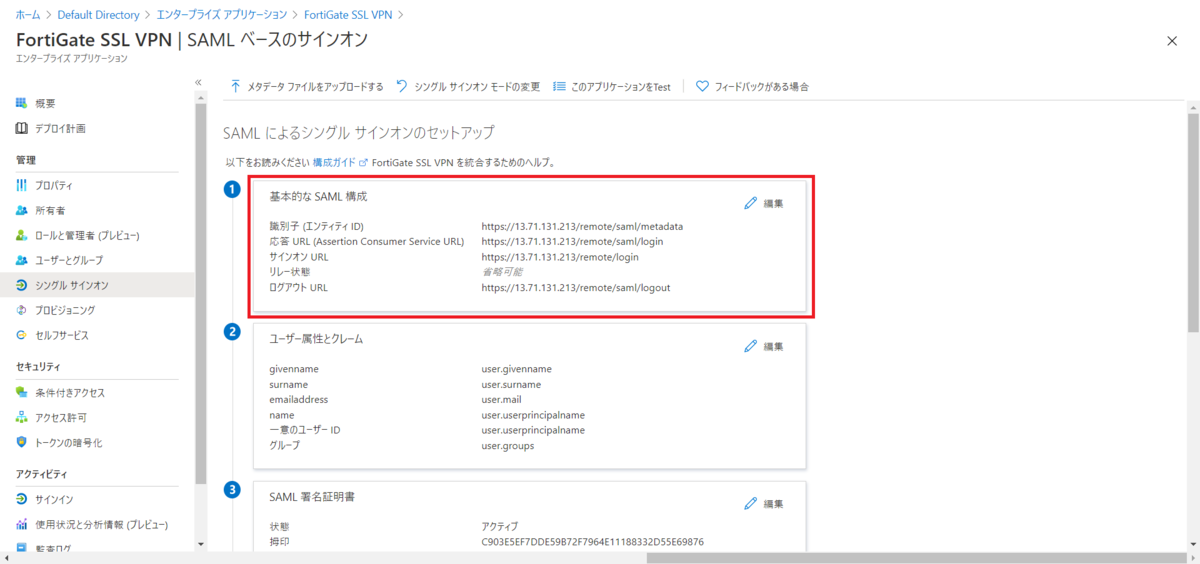Image resolution: width=1200 pixels, height=564 pixels.
Task: Click the ユーザーとグループ icon
Action: pos(21,260)
